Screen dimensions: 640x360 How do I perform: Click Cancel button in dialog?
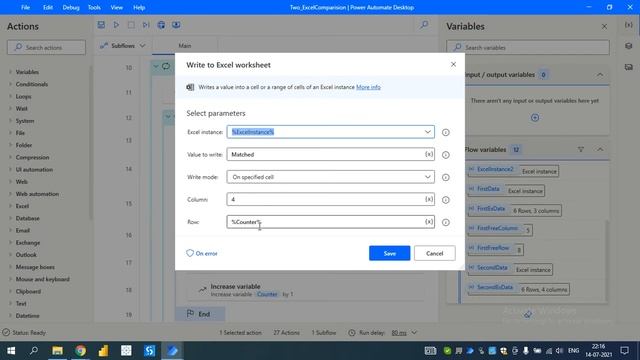coord(434,253)
